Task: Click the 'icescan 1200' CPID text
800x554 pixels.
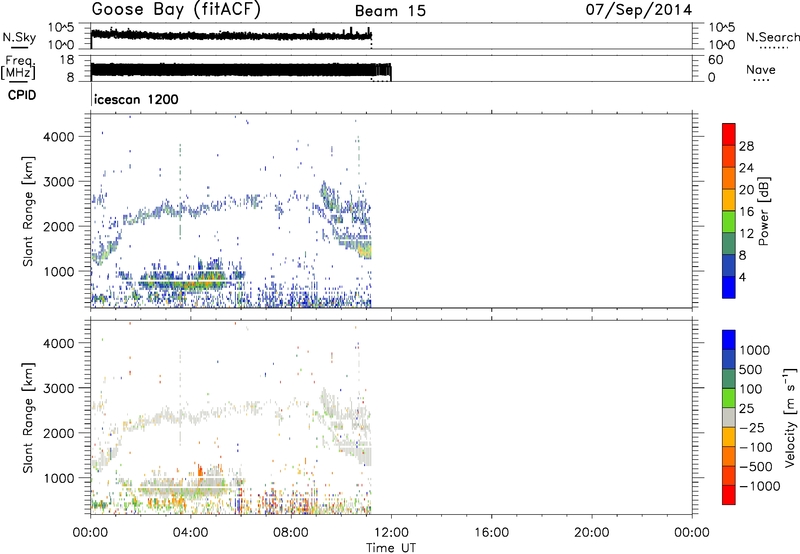Action: [136, 99]
